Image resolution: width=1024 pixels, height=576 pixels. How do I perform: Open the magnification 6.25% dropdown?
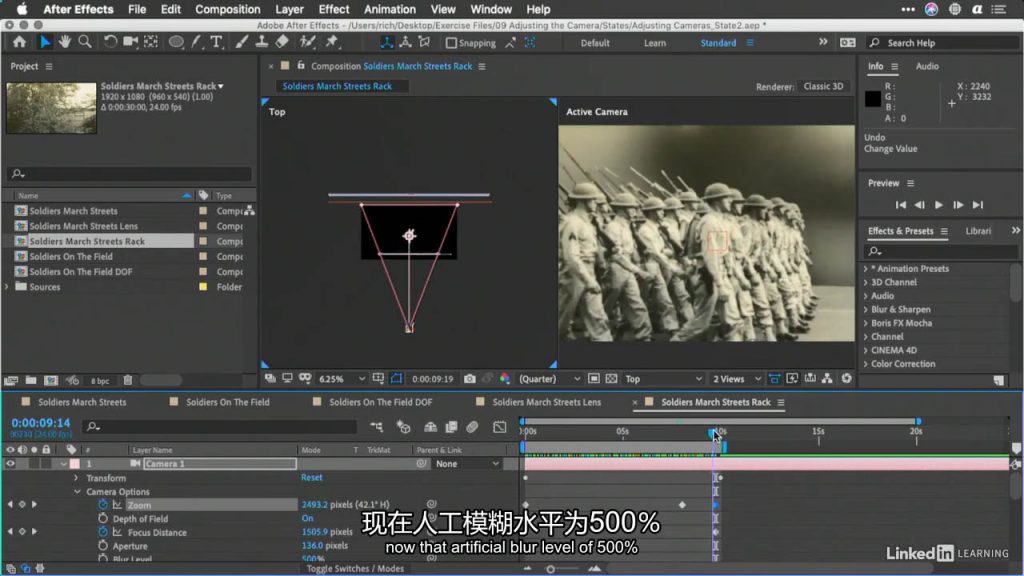click(341, 379)
